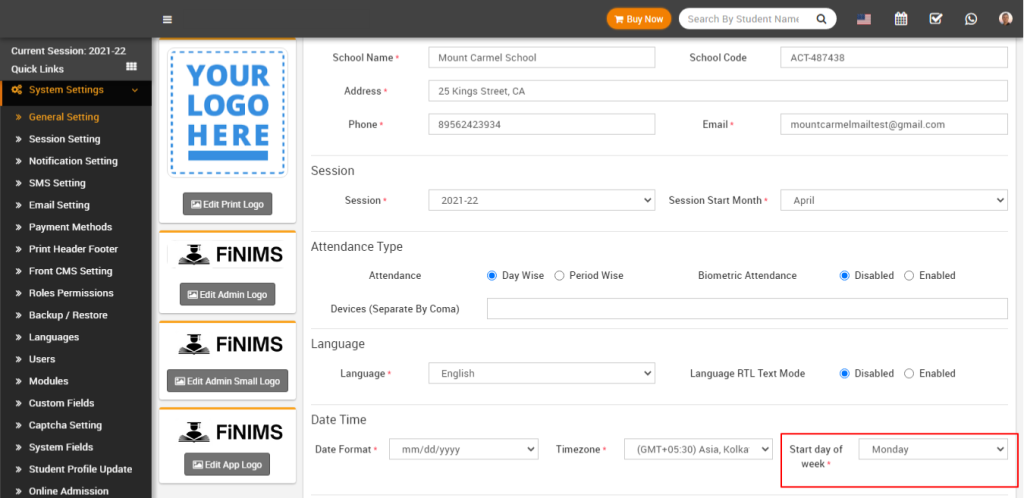This screenshot has width=1024, height=498.
Task: Open the Date Format dropdown
Action: pyautogui.click(x=464, y=449)
